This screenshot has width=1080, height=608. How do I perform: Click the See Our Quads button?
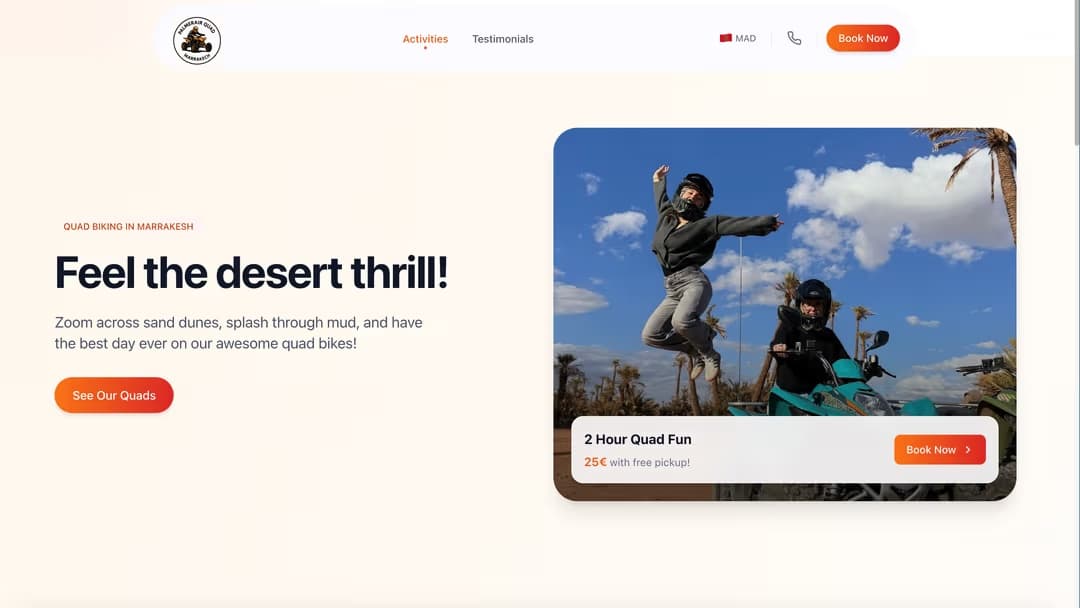(x=114, y=395)
